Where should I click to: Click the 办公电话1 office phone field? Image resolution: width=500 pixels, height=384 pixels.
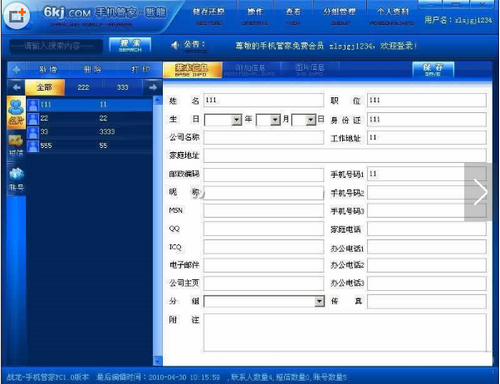tap(427, 247)
